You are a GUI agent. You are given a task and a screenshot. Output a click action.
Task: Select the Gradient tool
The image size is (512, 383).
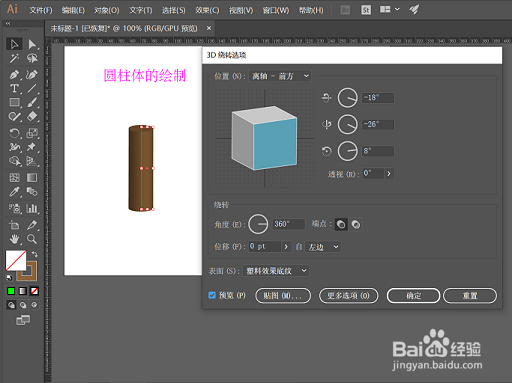tap(32, 178)
